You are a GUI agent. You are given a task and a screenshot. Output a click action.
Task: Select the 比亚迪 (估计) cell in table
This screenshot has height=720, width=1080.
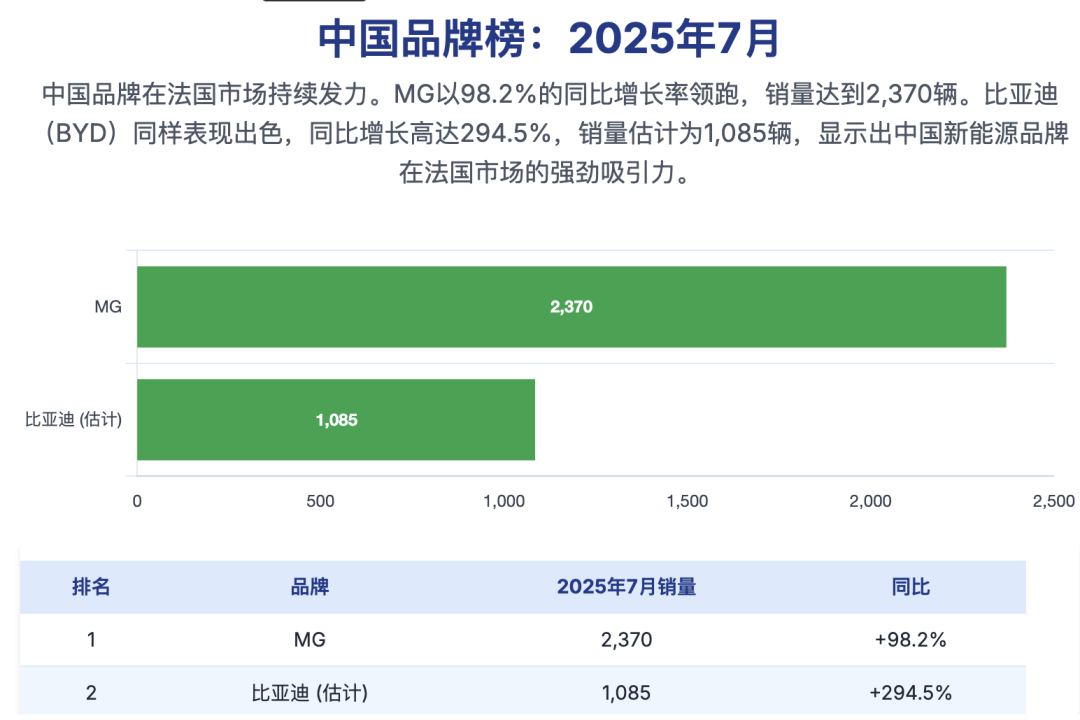point(309,692)
